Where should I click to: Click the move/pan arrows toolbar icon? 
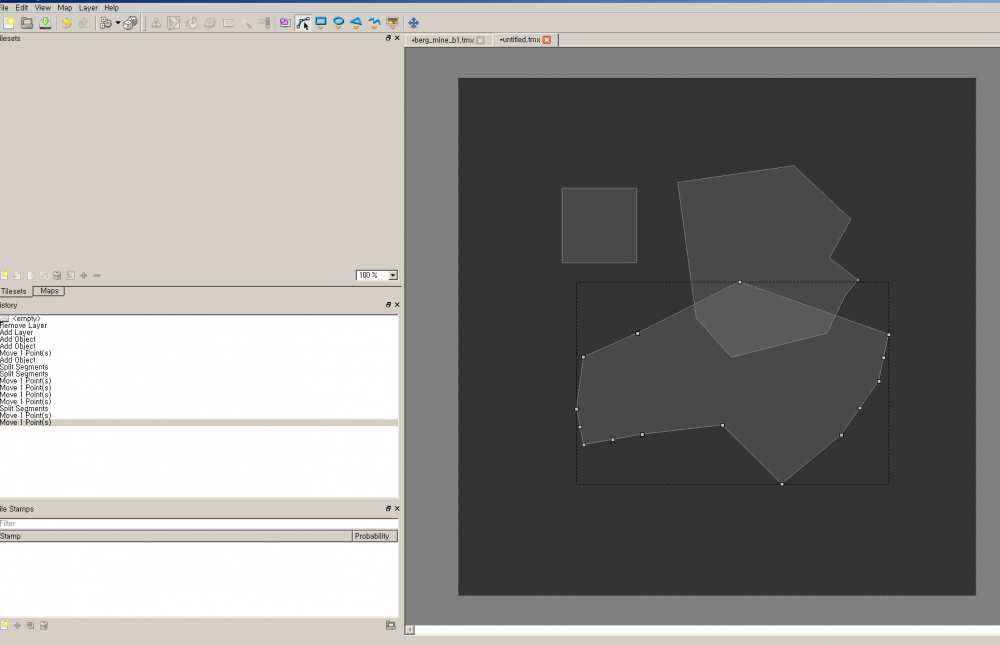(x=414, y=22)
